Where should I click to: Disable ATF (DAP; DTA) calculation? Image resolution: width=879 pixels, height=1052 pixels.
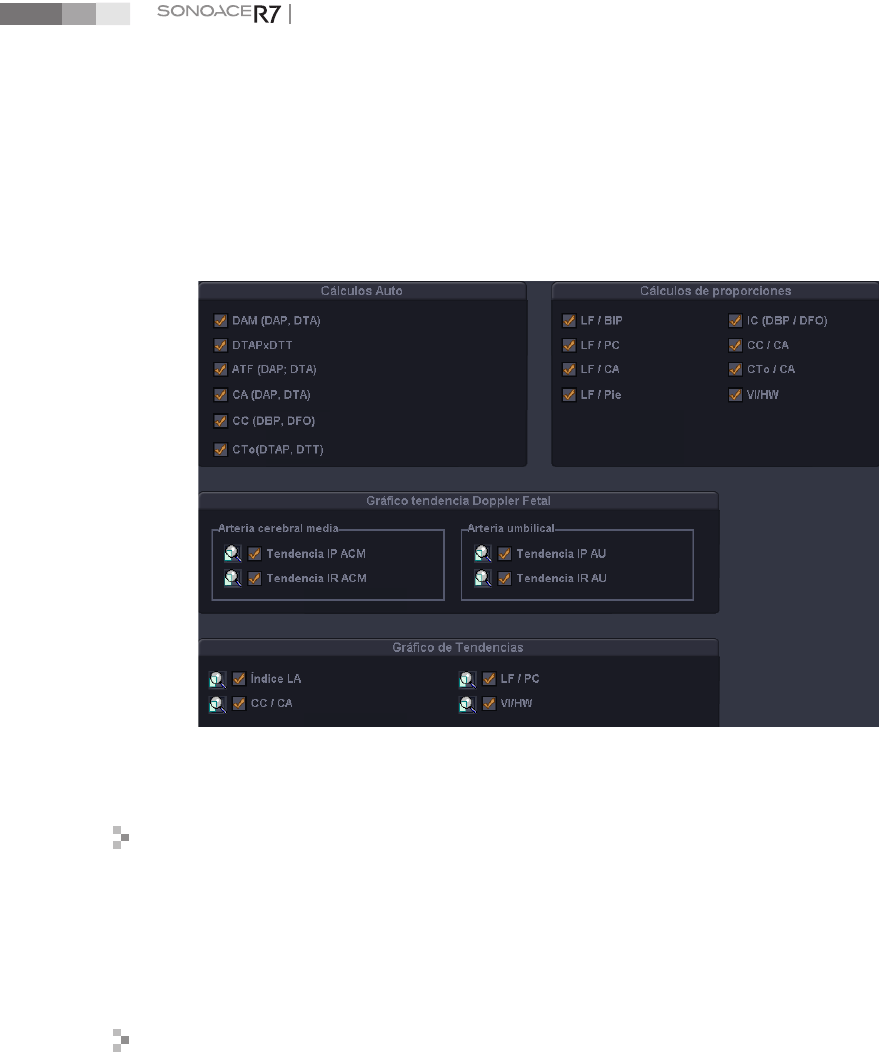point(220,370)
